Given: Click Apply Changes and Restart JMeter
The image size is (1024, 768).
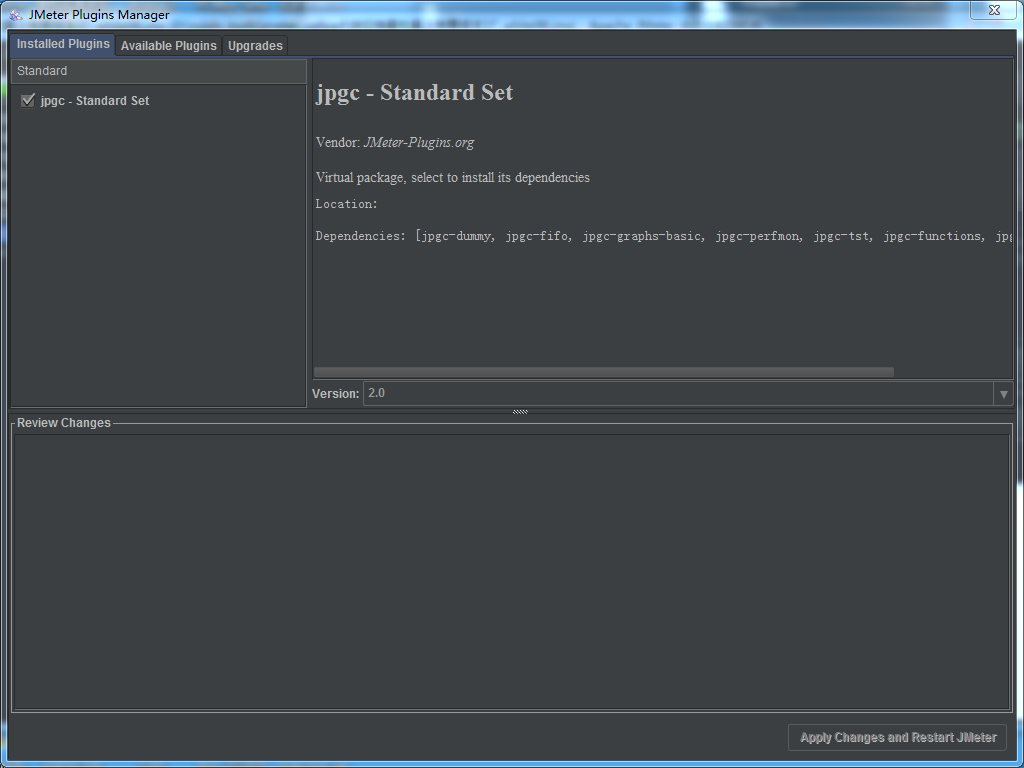Looking at the screenshot, I should tap(898, 737).
